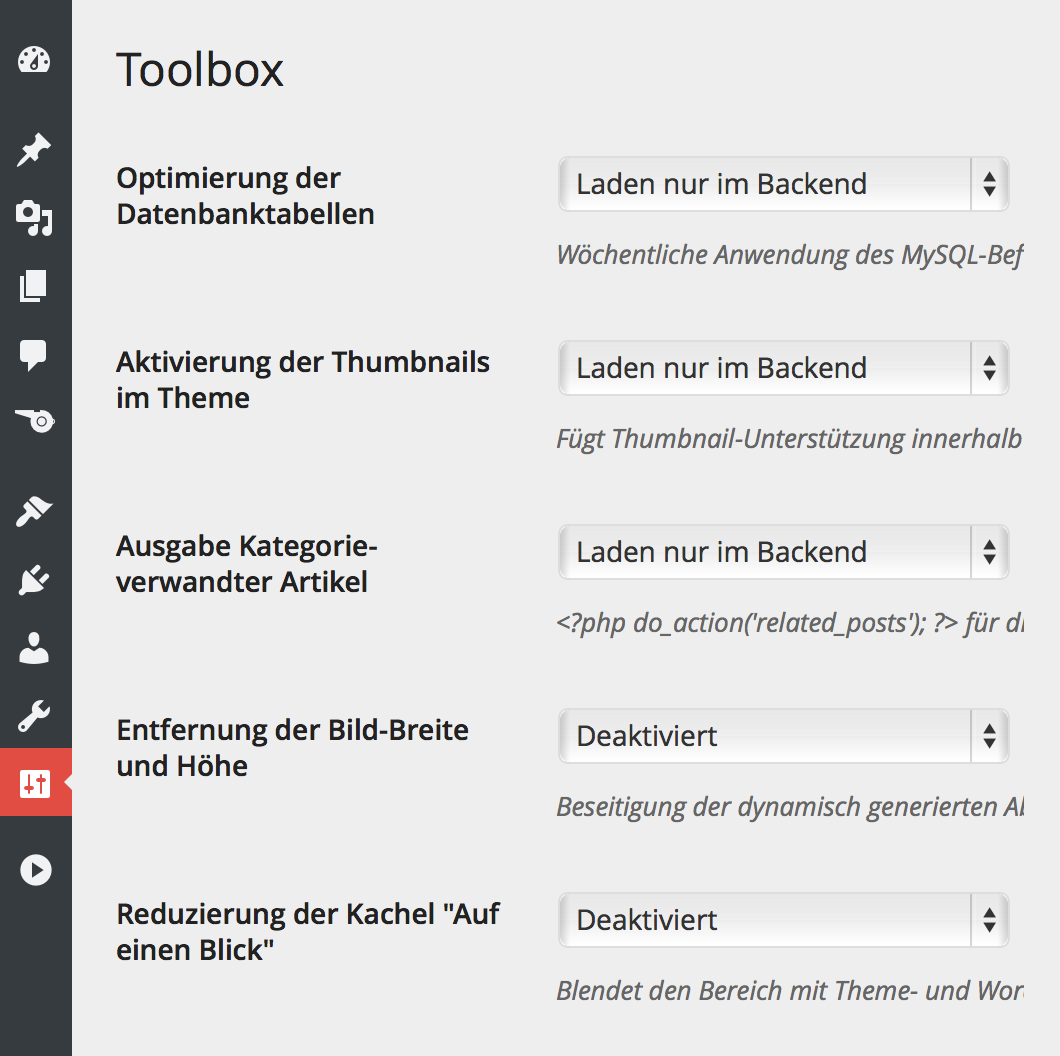The height and width of the screenshot is (1056, 1060).
Task: Click the collapse menu play icon
Action: (x=36, y=870)
